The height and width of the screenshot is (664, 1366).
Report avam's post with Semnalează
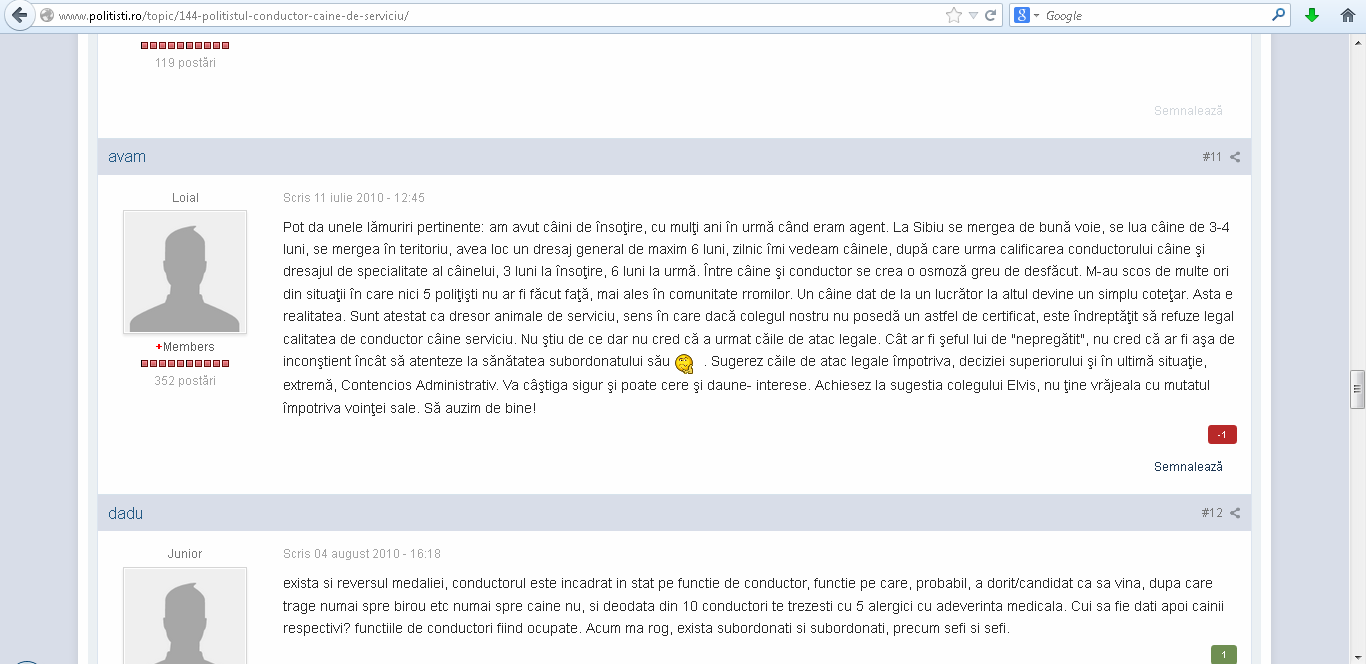(1188, 467)
